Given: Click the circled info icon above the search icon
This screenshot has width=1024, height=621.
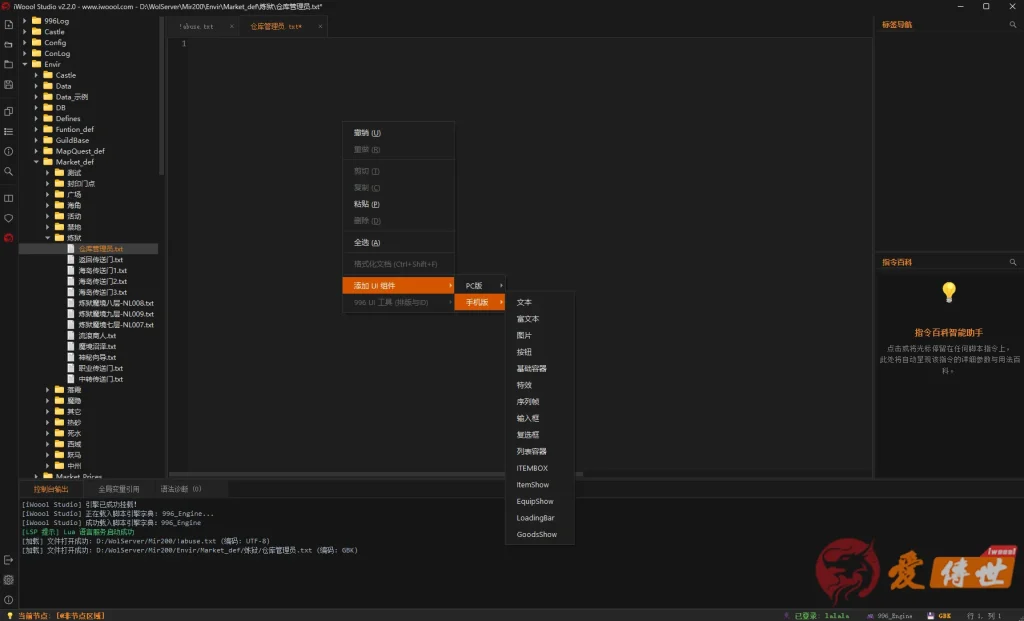Looking at the screenshot, I should pyautogui.click(x=8, y=151).
